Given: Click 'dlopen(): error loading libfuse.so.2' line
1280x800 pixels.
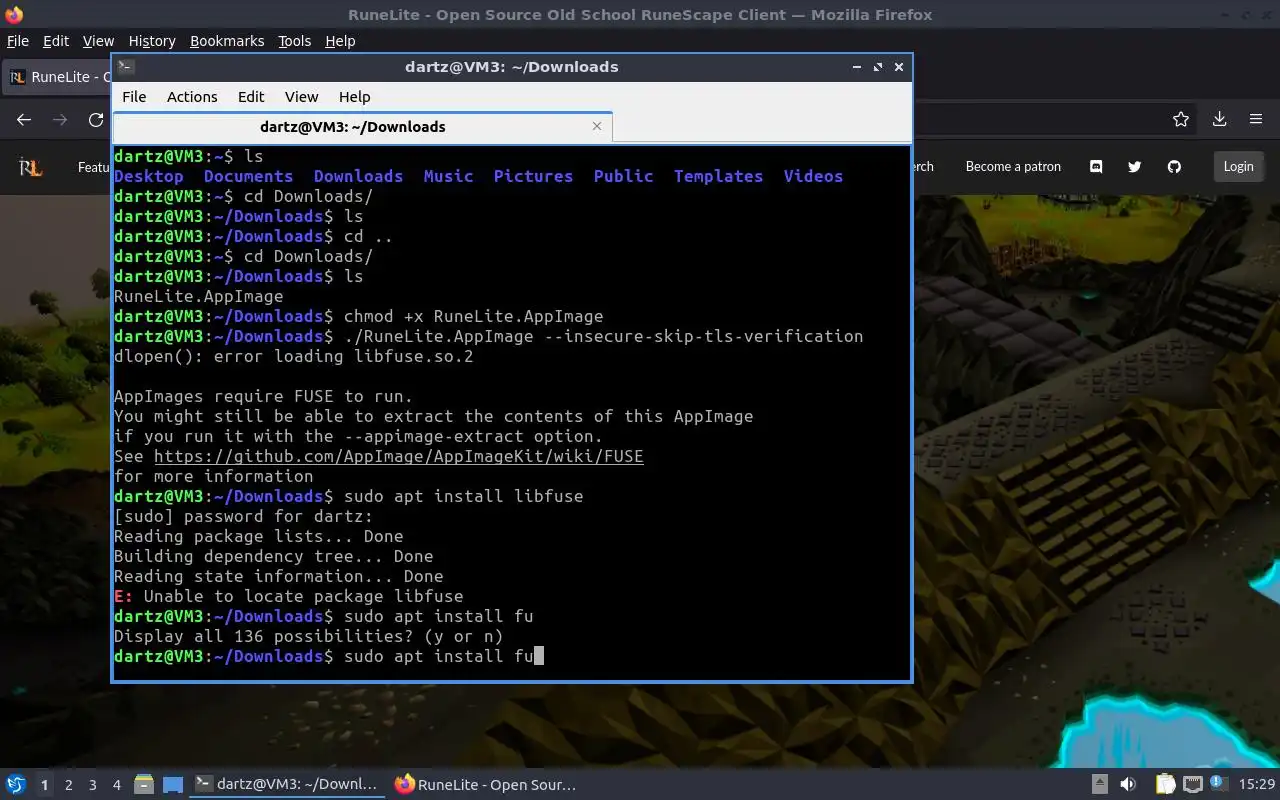Looking at the screenshot, I should click(x=294, y=356).
